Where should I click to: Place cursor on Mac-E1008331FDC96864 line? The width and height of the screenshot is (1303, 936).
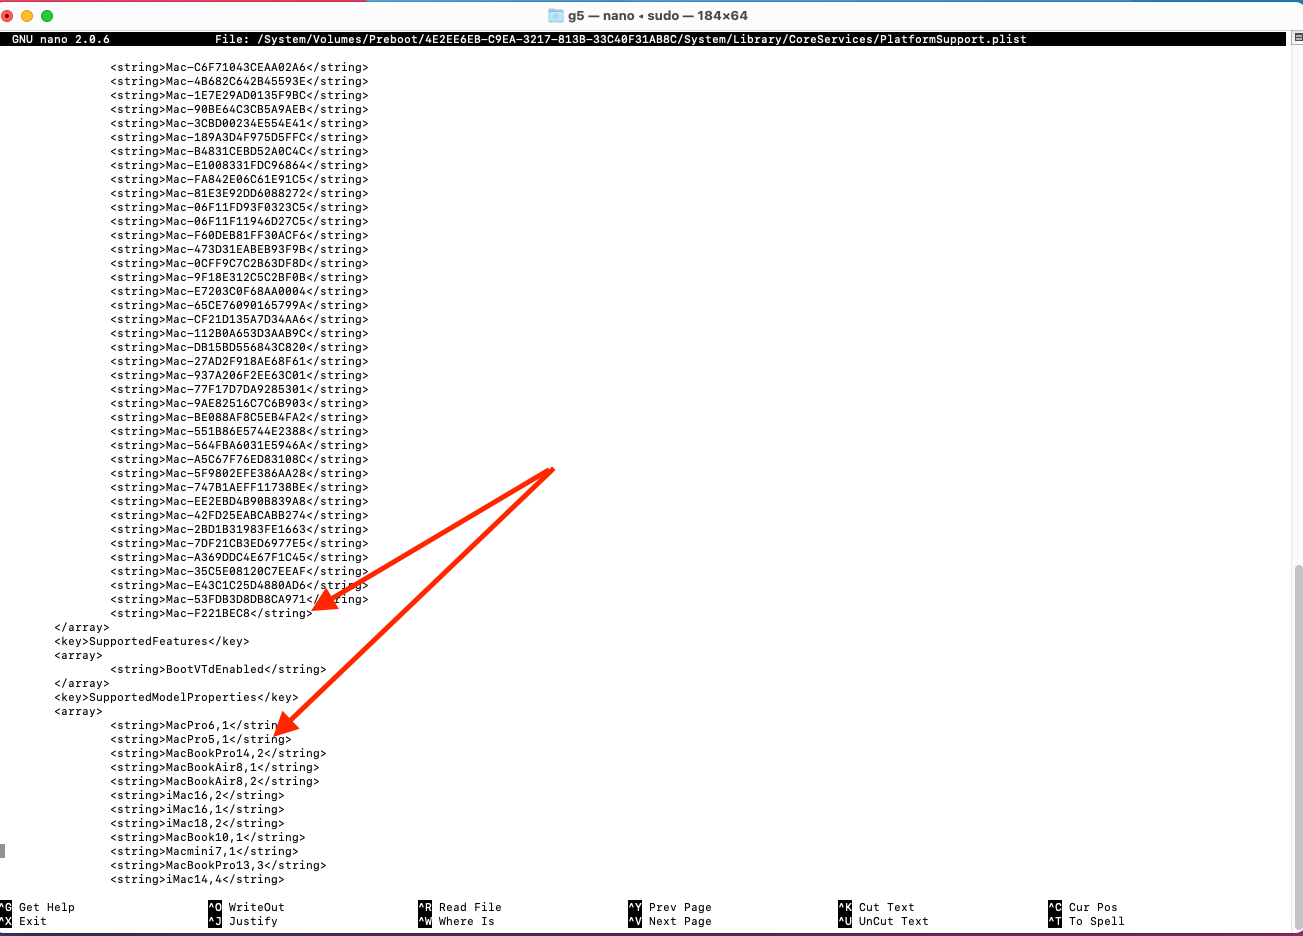pyautogui.click(x=239, y=165)
